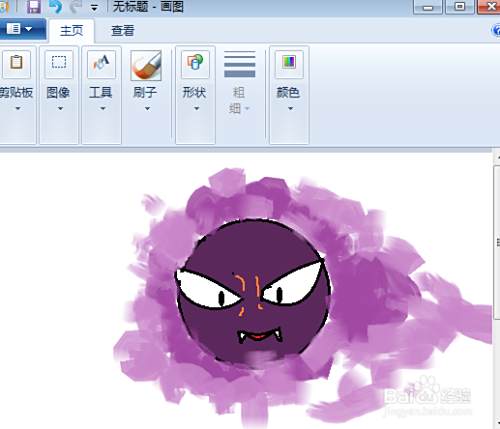This screenshot has width=500, height=429.
Task: Click the 剪贴板 clipboard icon
Action: pyautogui.click(x=17, y=63)
